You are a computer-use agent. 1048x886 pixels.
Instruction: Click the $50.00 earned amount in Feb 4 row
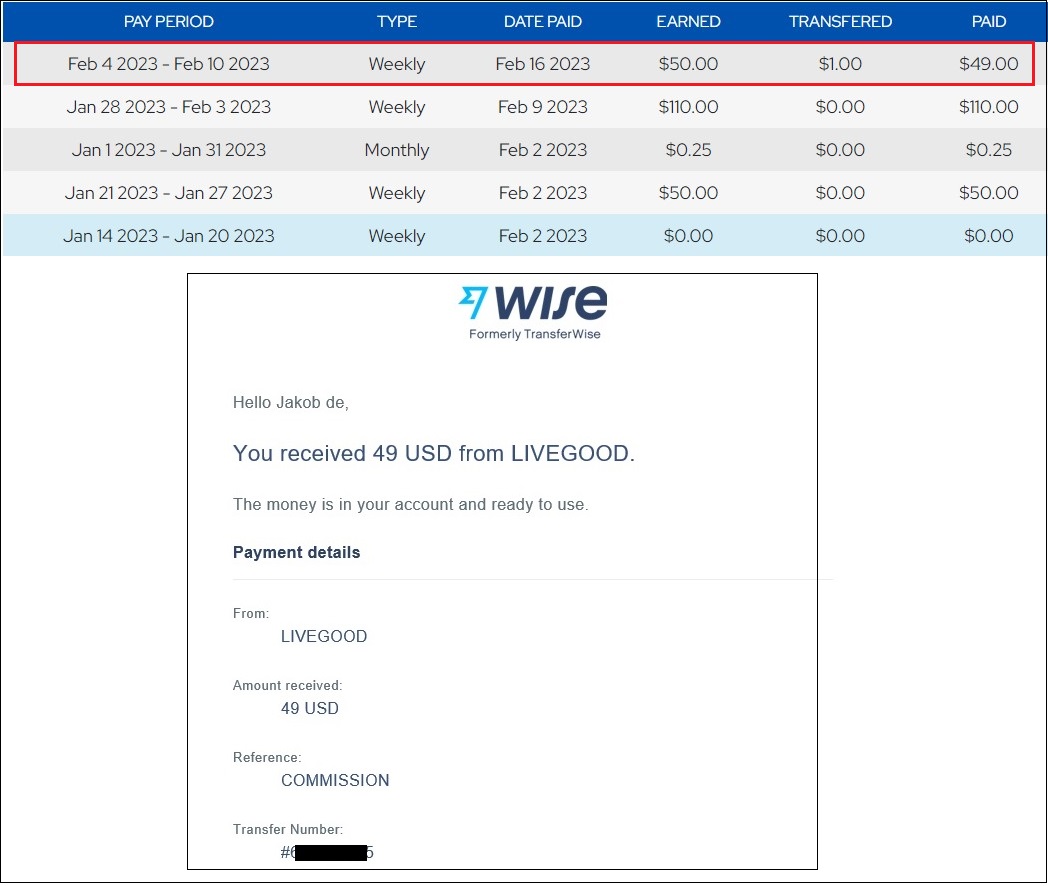coord(688,63)
